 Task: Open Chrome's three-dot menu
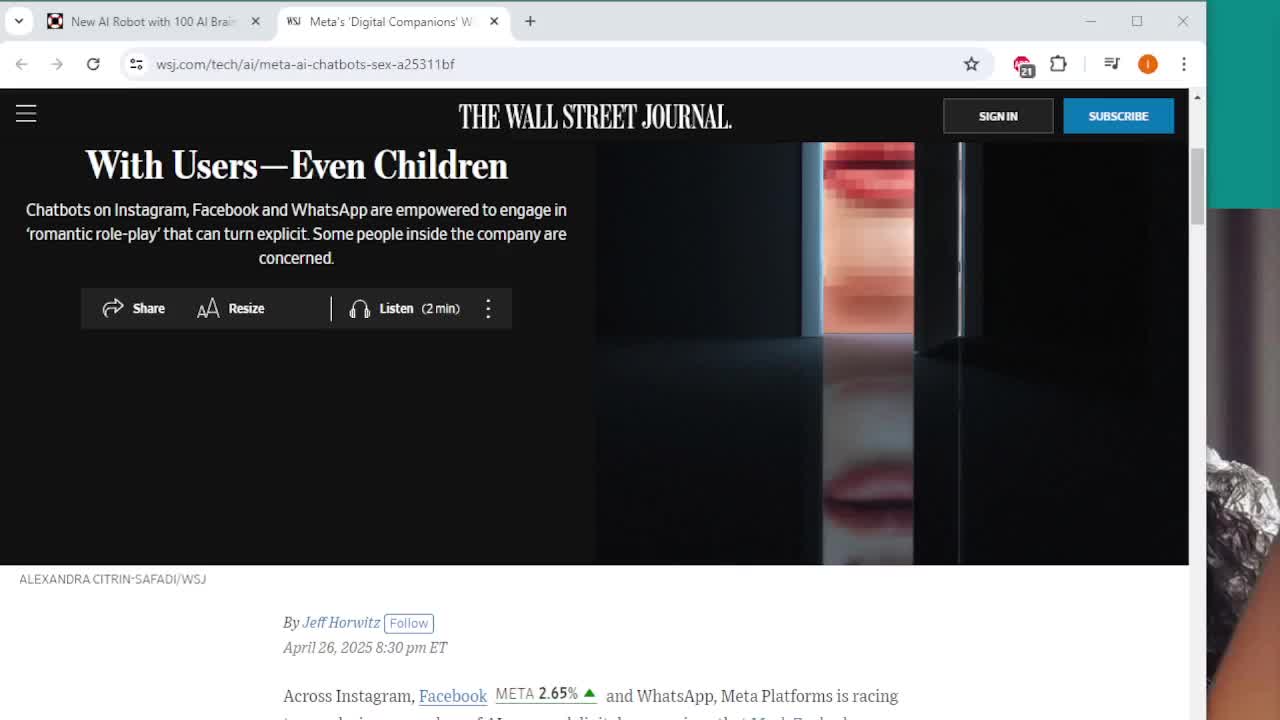click(x=1184, y=64)
